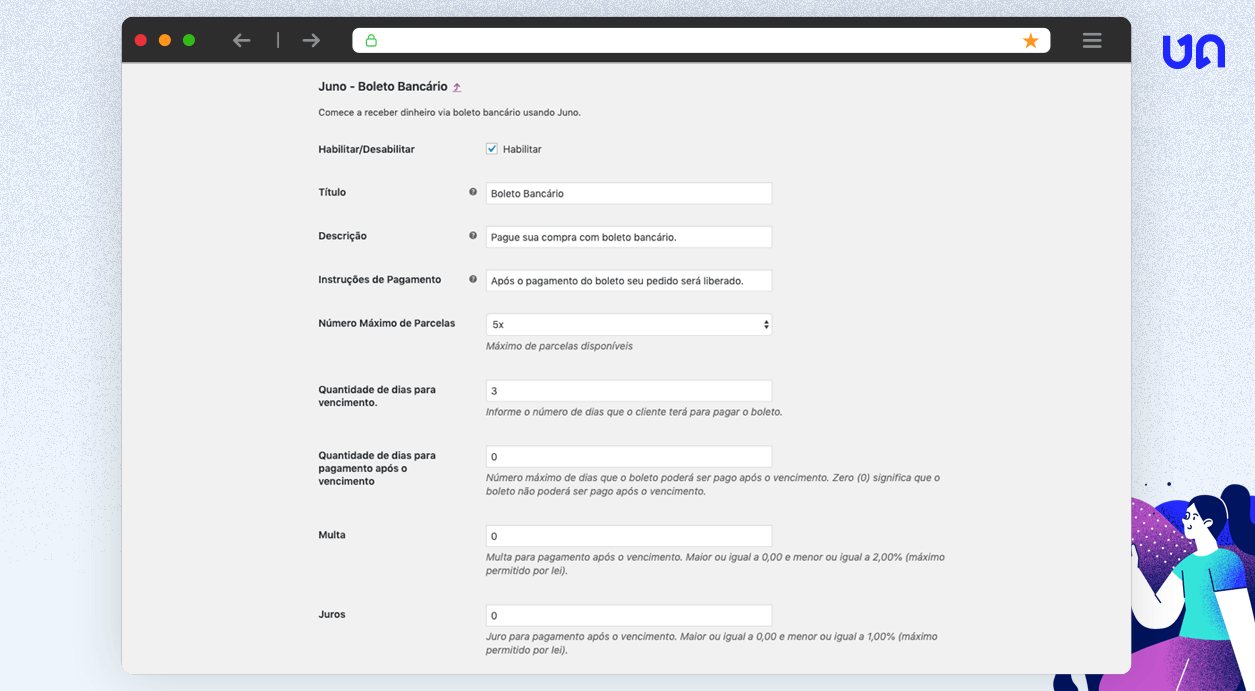This screenshot has height=691, width=1255.
Task: Click the Instruções de Pagamento field
Action: pos(629,281)
